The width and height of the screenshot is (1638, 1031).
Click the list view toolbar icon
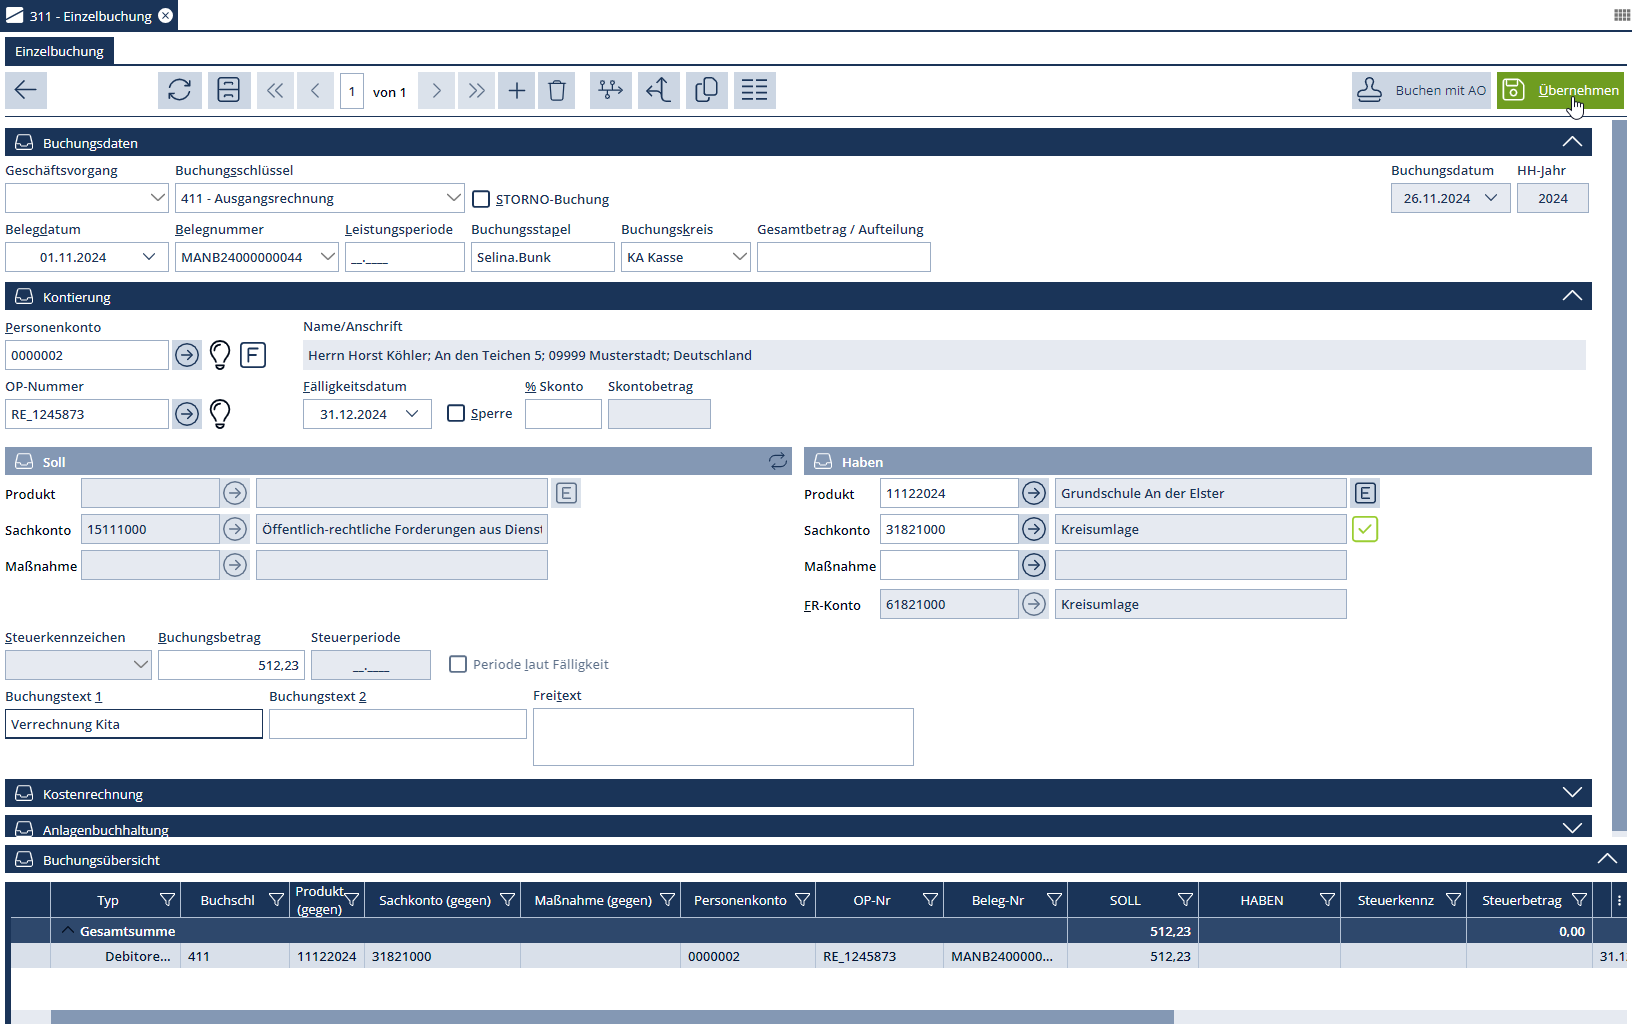point(755,91)
